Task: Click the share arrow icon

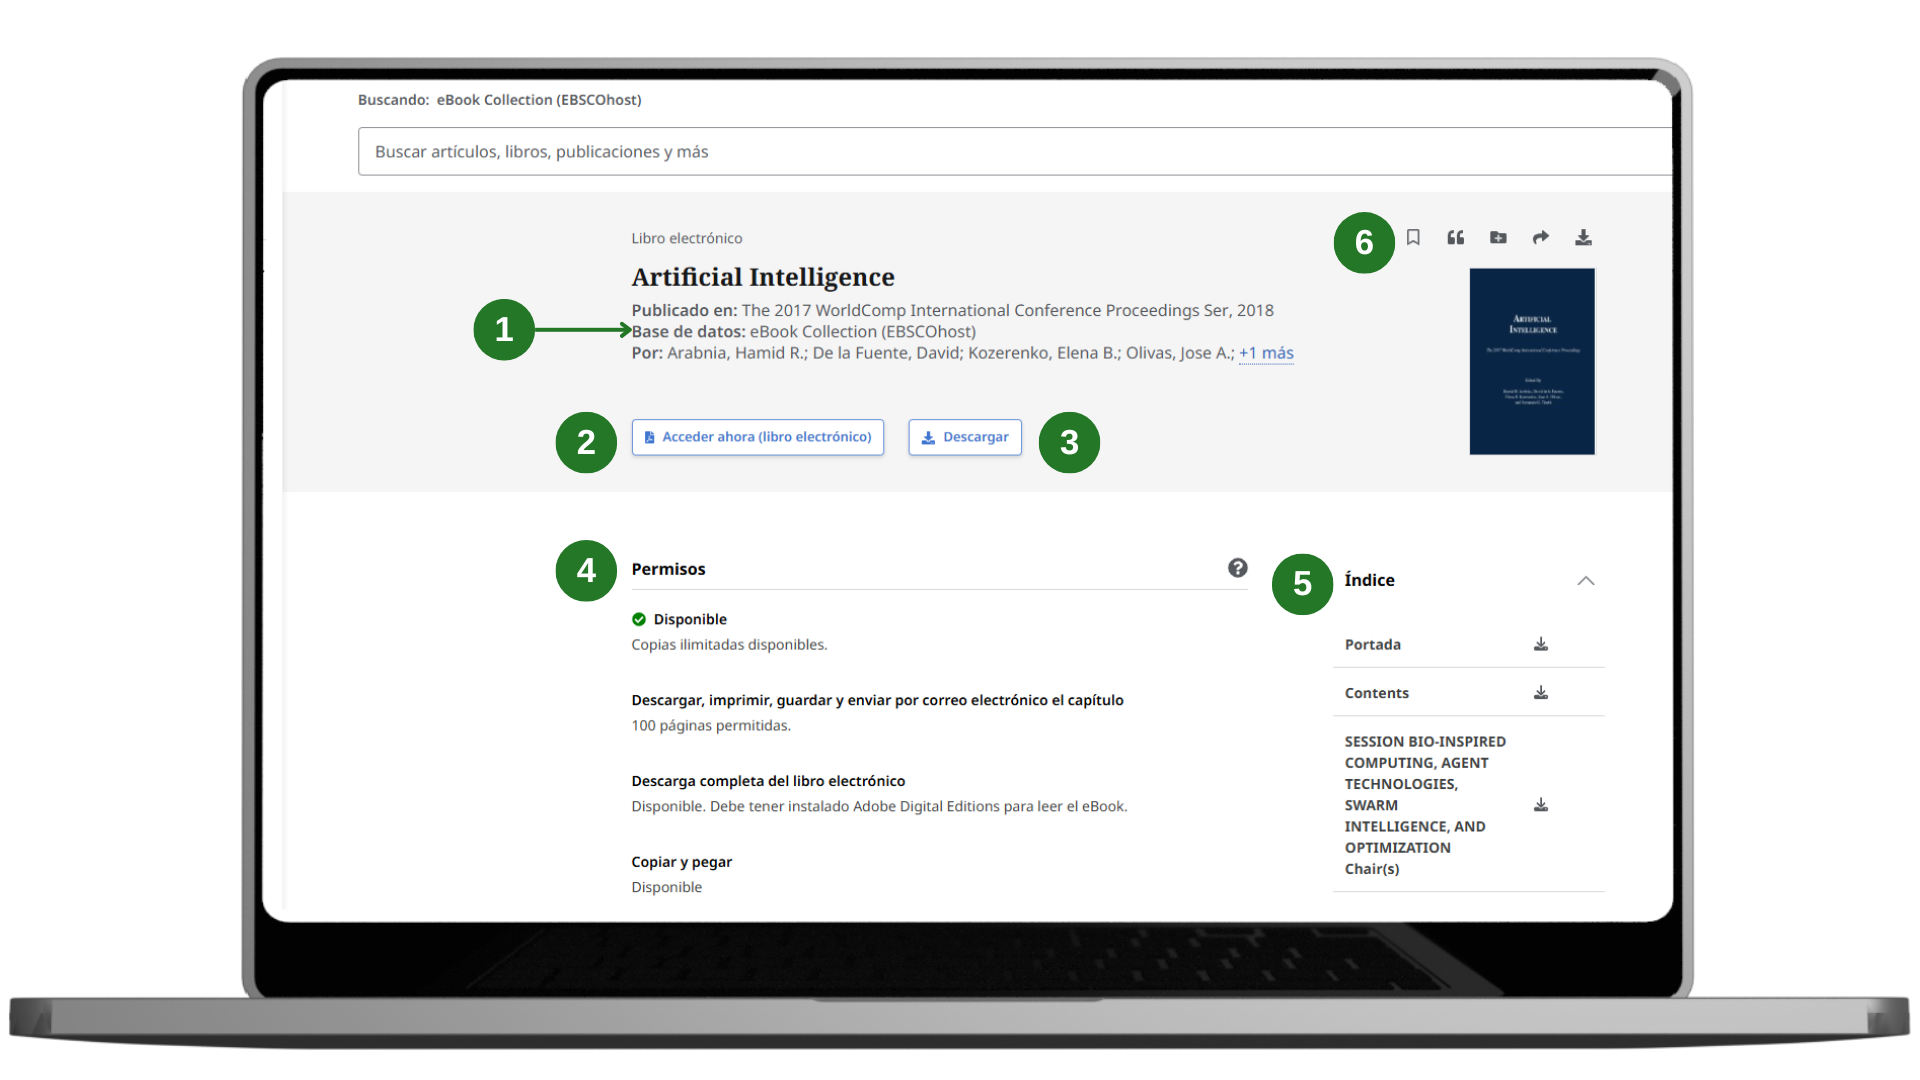Action: point(1541,237)
